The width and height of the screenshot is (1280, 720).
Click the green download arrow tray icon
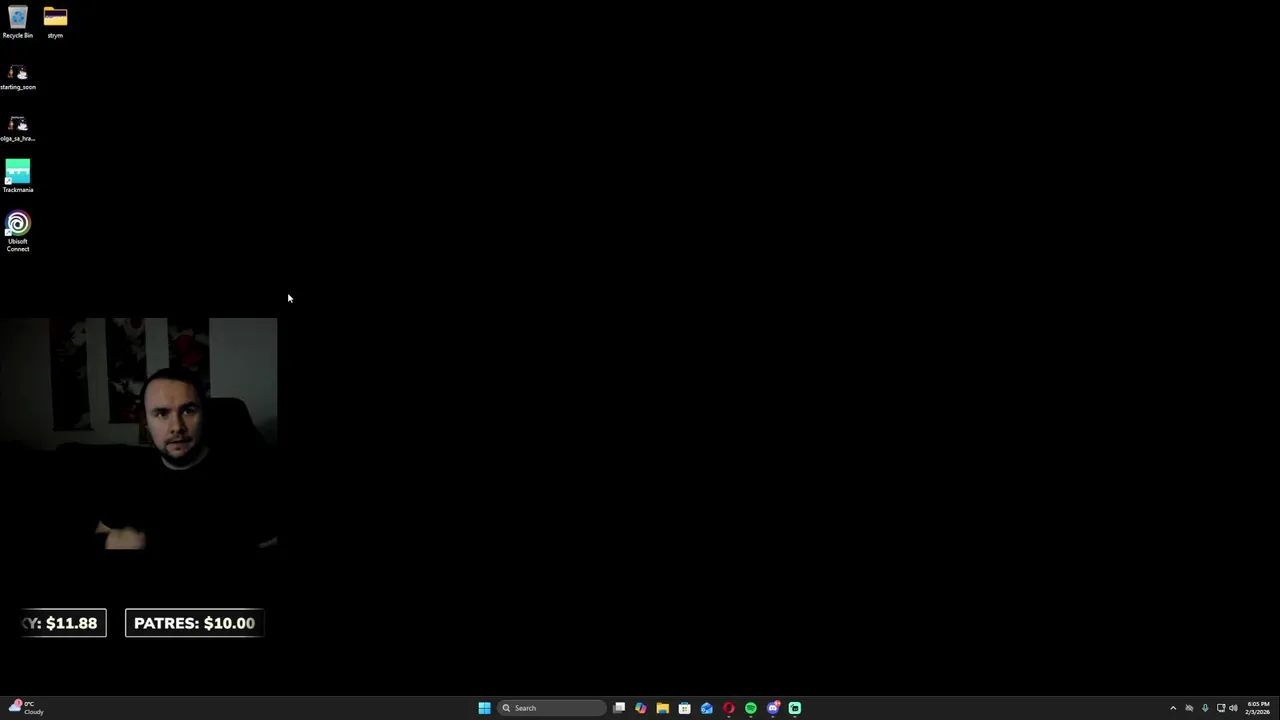[x=1205, y=708]
